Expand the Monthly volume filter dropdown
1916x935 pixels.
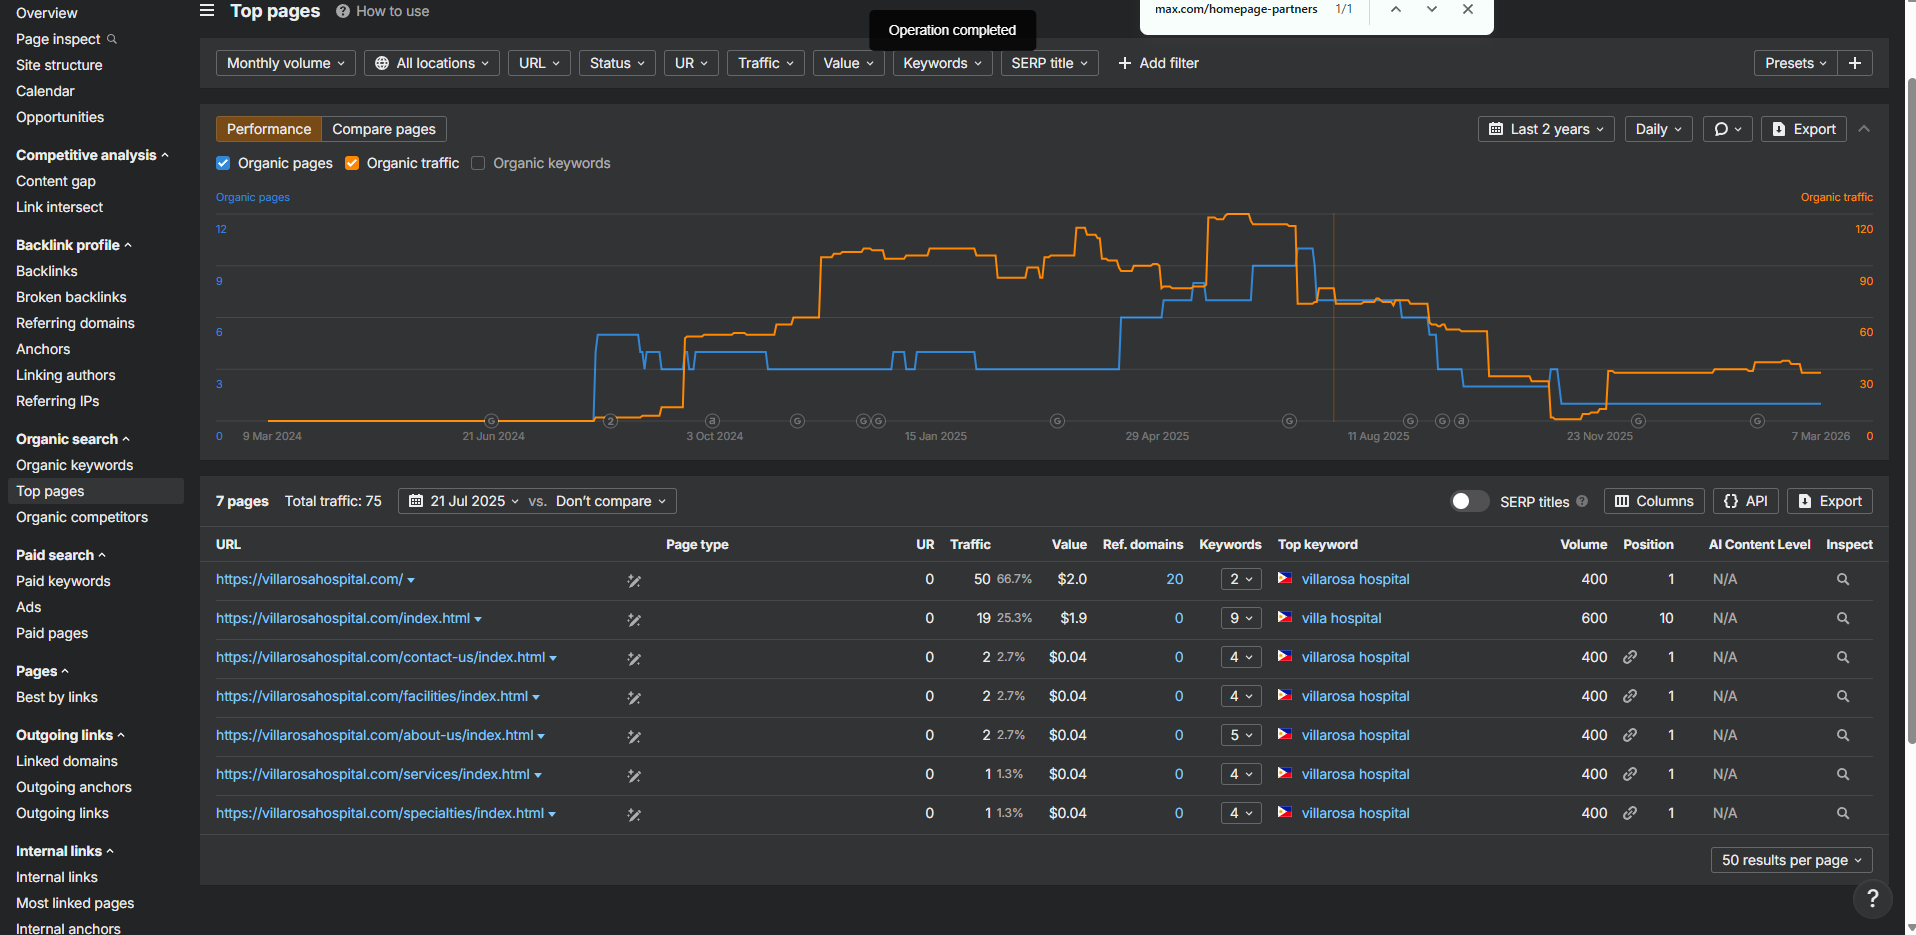[x=285, y=63]
